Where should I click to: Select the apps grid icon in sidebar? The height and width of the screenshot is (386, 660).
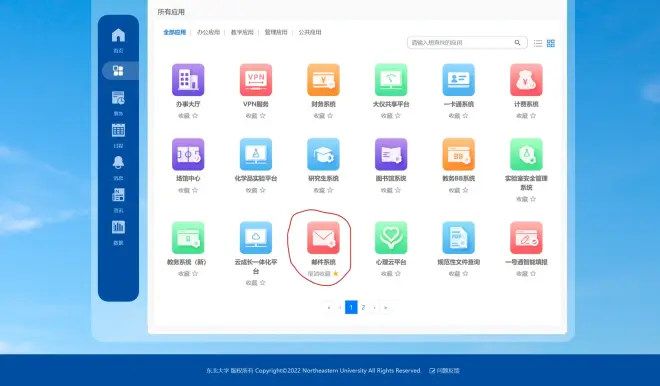tap(118, 71)
